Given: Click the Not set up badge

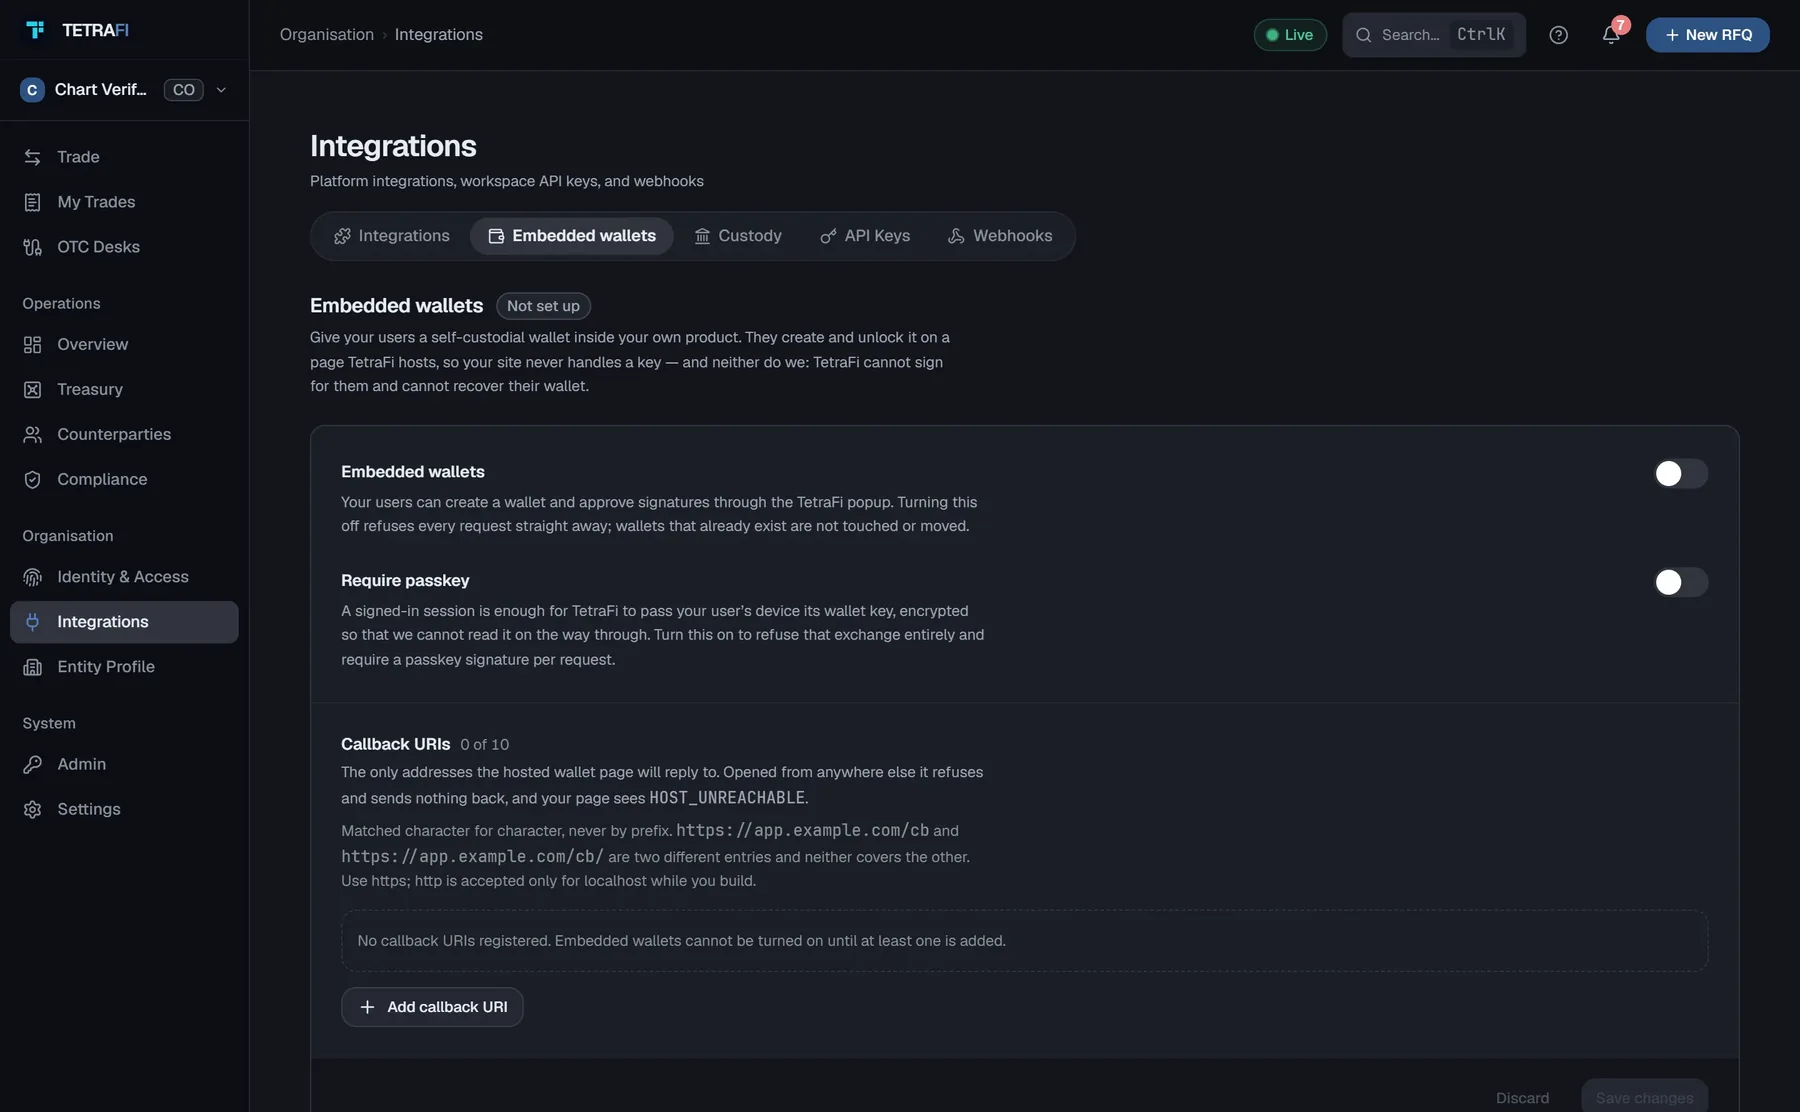Looking at the screenshot, I should [x=543, y=306].
